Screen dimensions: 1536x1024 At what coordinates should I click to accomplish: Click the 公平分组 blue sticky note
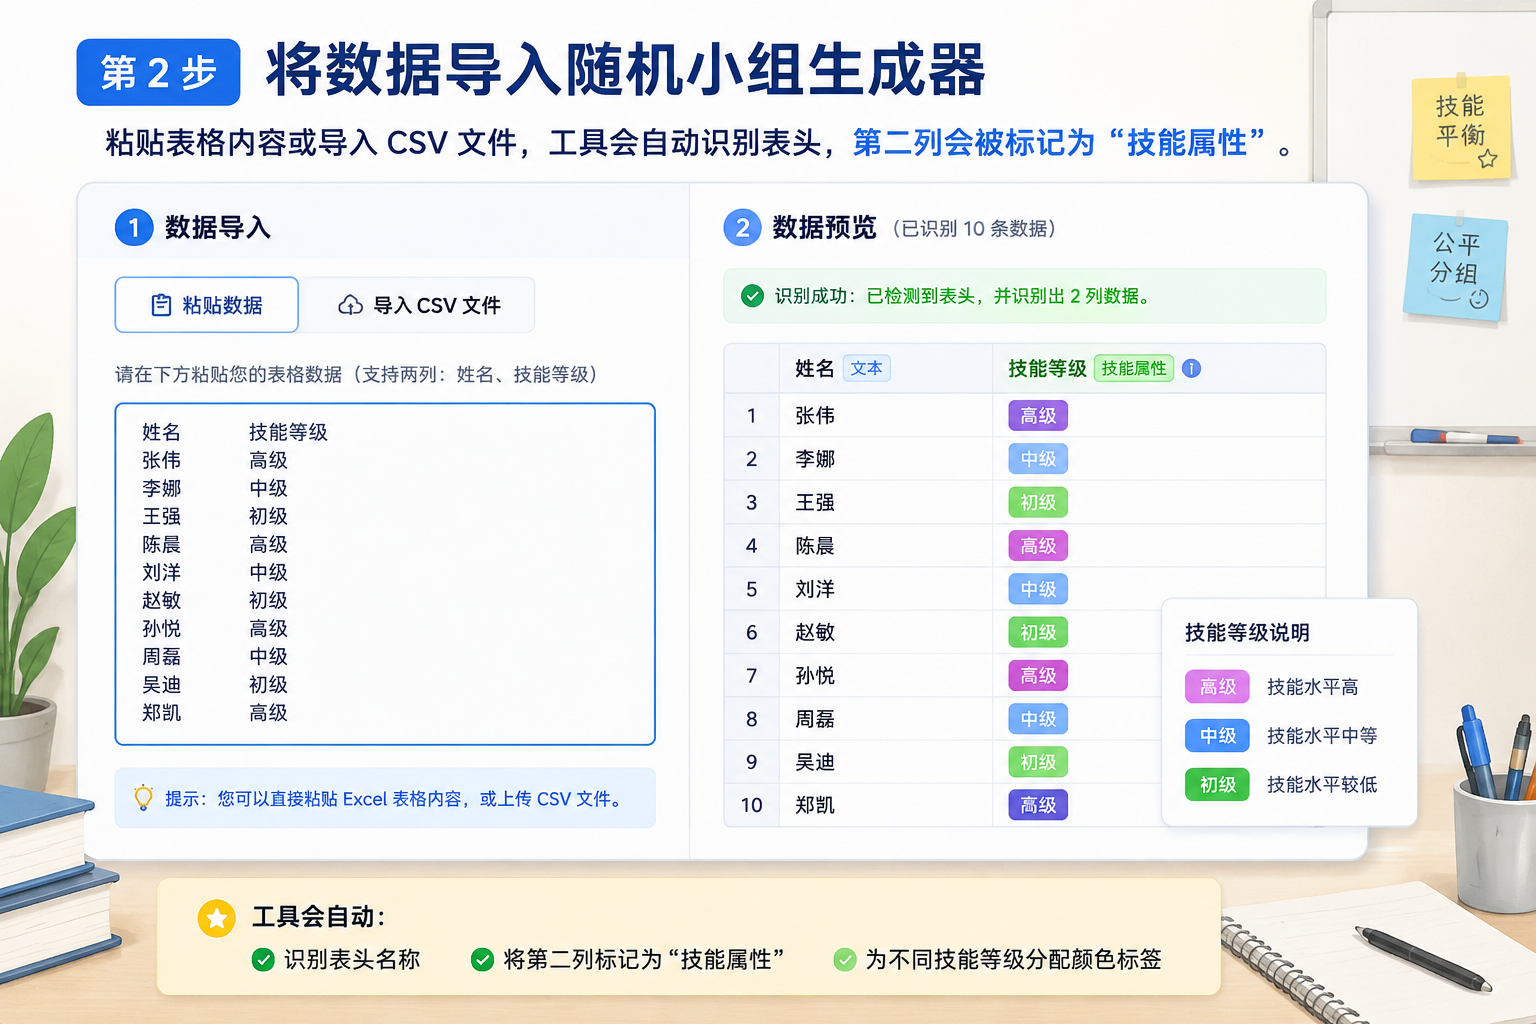coord(1455,266)
